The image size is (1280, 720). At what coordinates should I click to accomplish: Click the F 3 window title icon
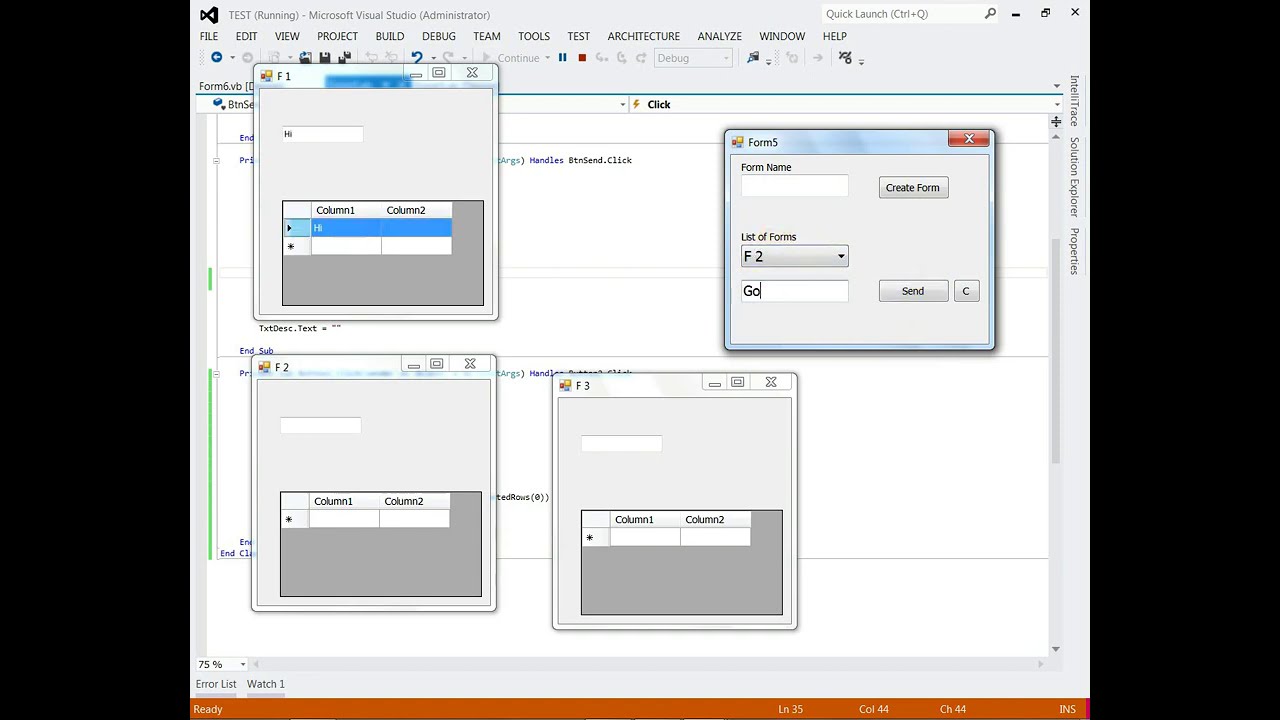pos(566,385)
